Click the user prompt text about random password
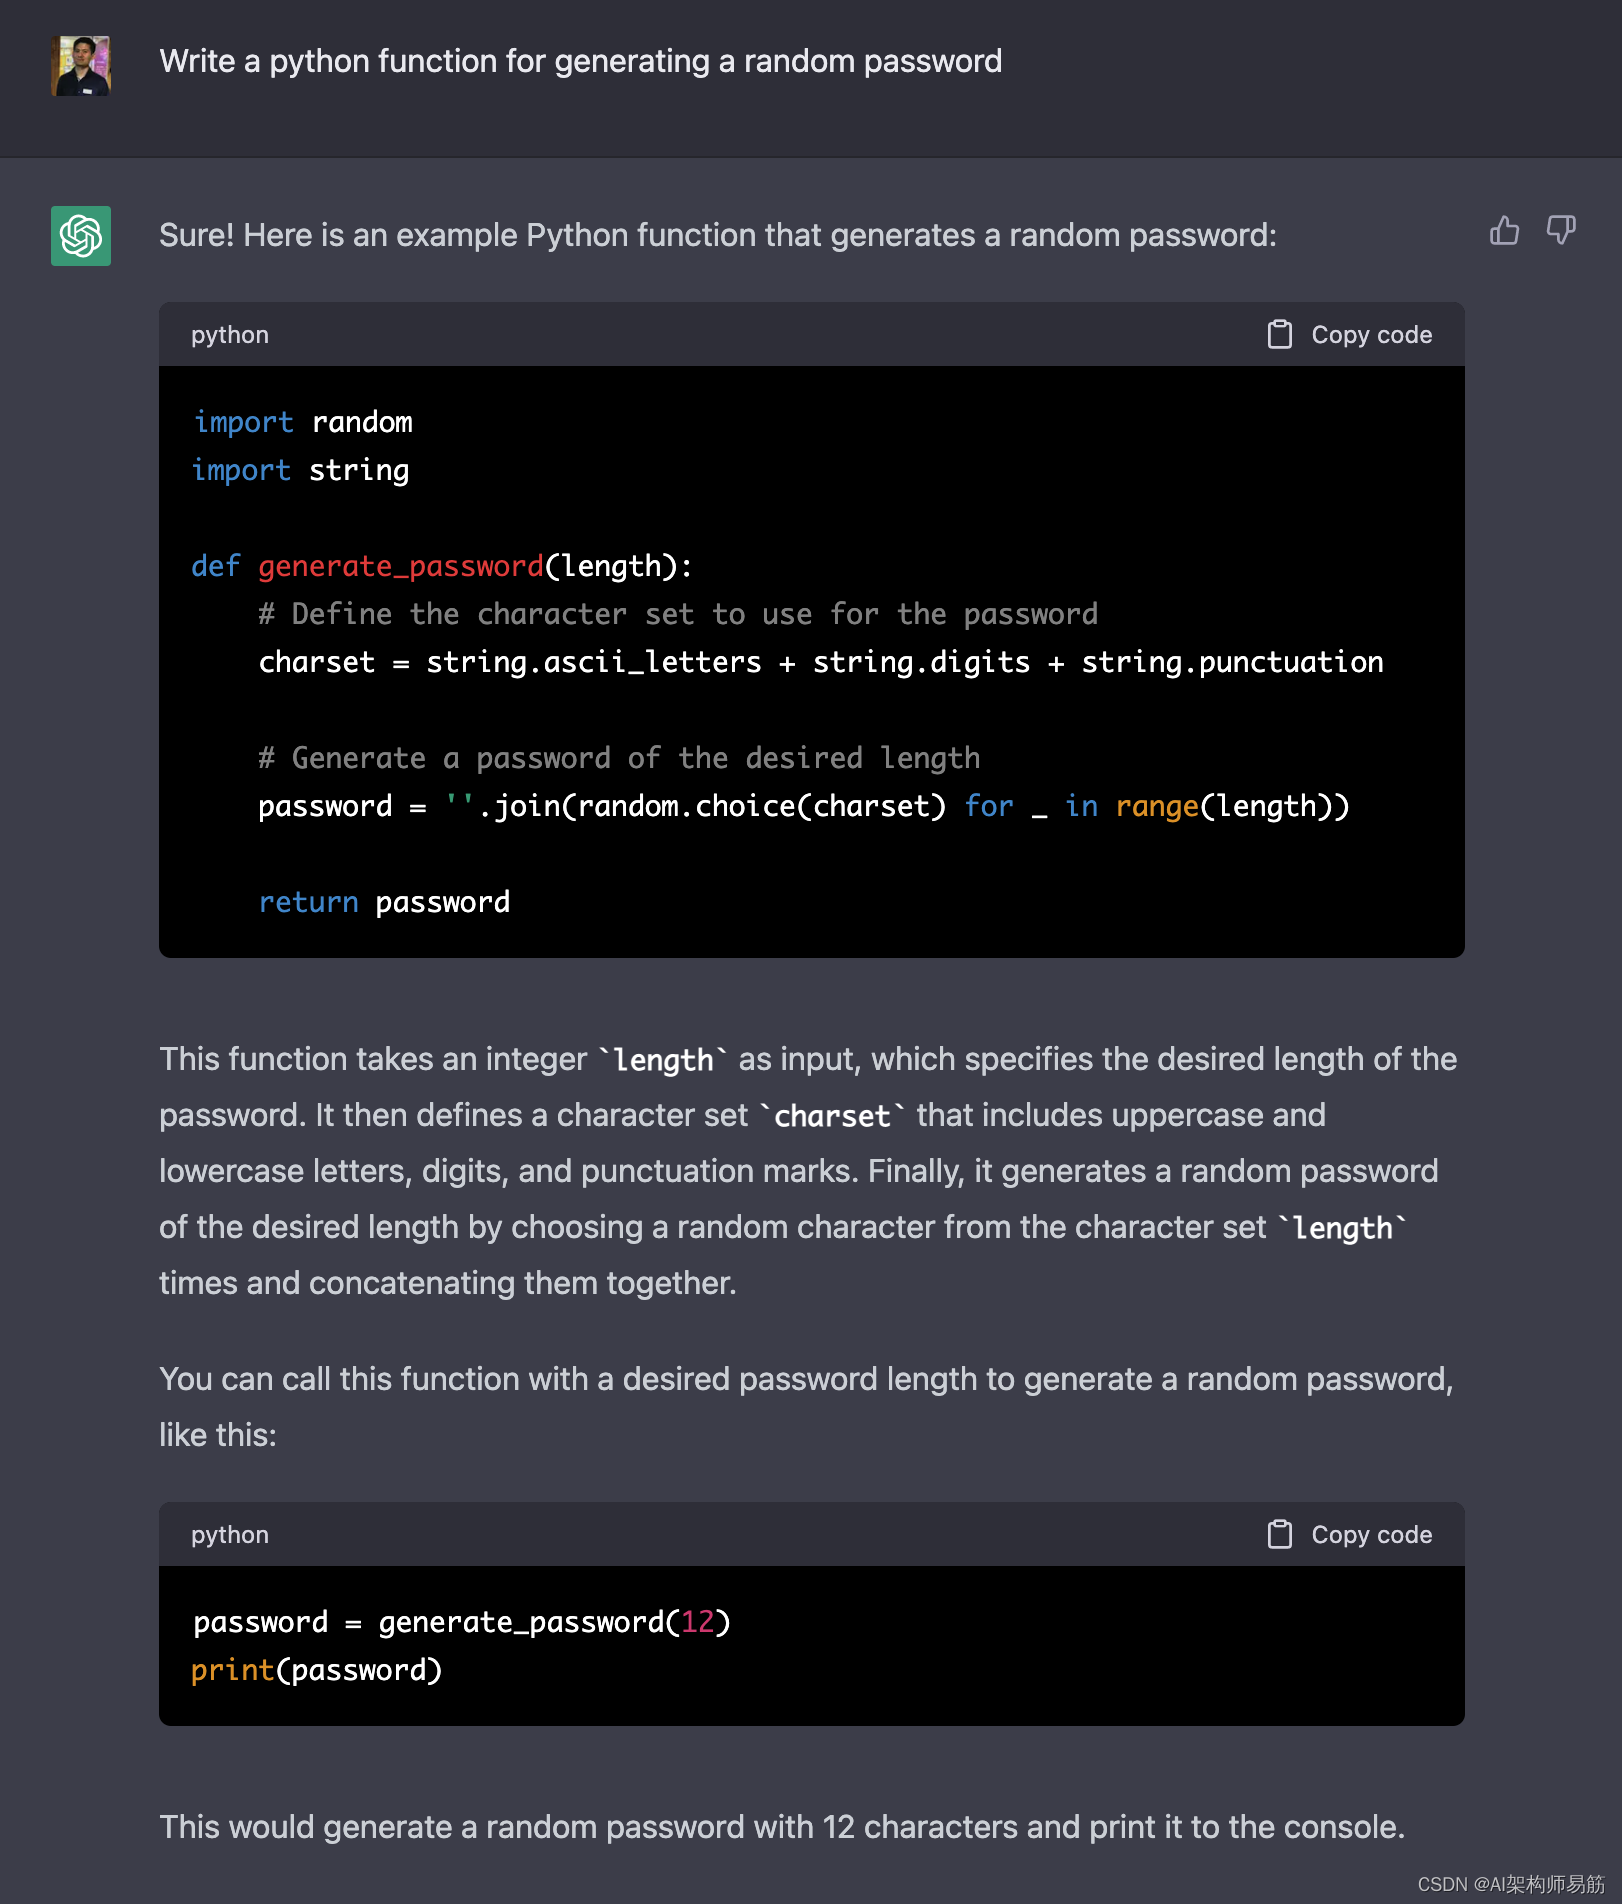This screenshot has width=1622, height=1904. click(x=581, y=61)
